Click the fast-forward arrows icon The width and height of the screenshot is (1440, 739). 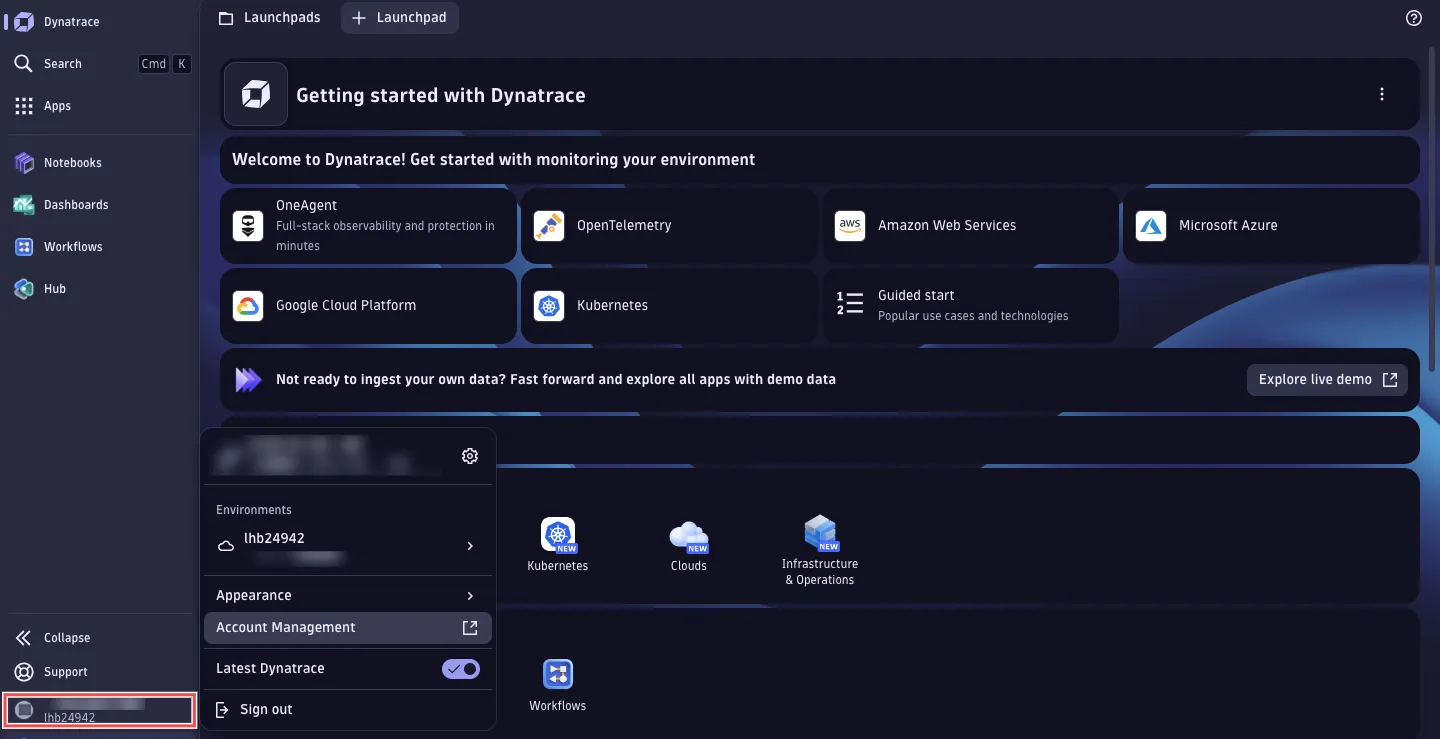coord(248,380)
